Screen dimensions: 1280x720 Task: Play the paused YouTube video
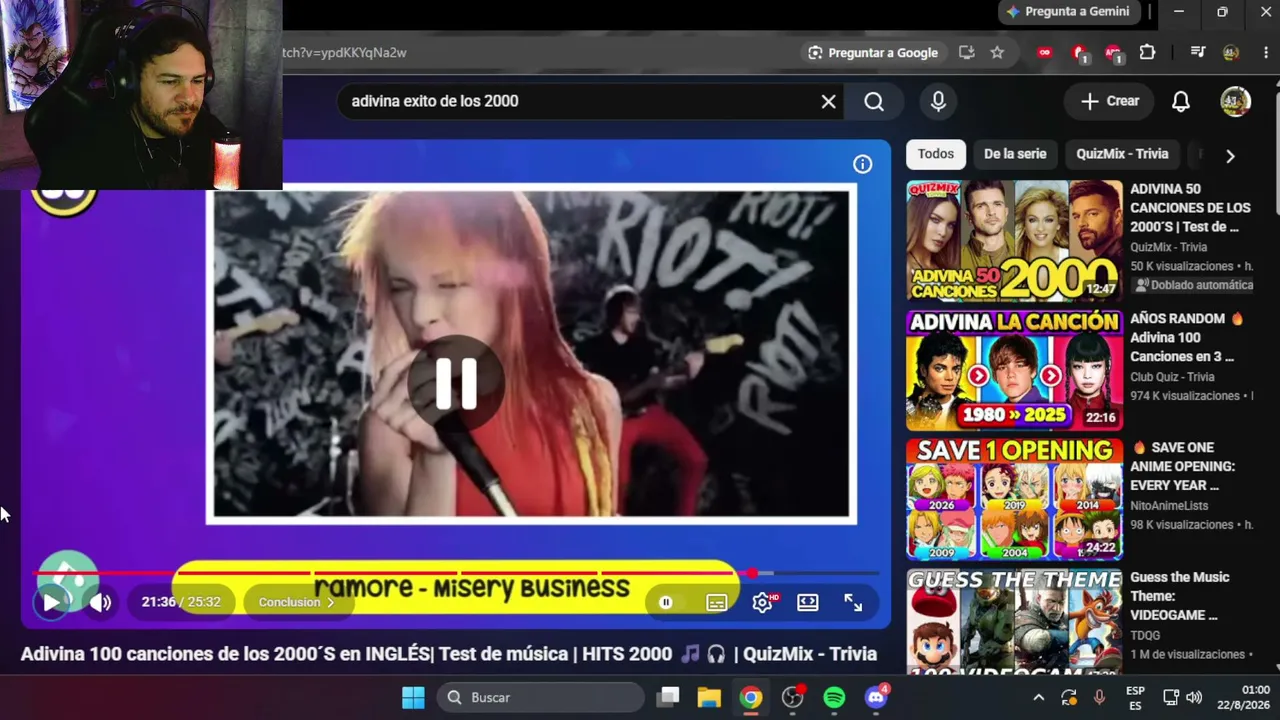pos(51,602)
